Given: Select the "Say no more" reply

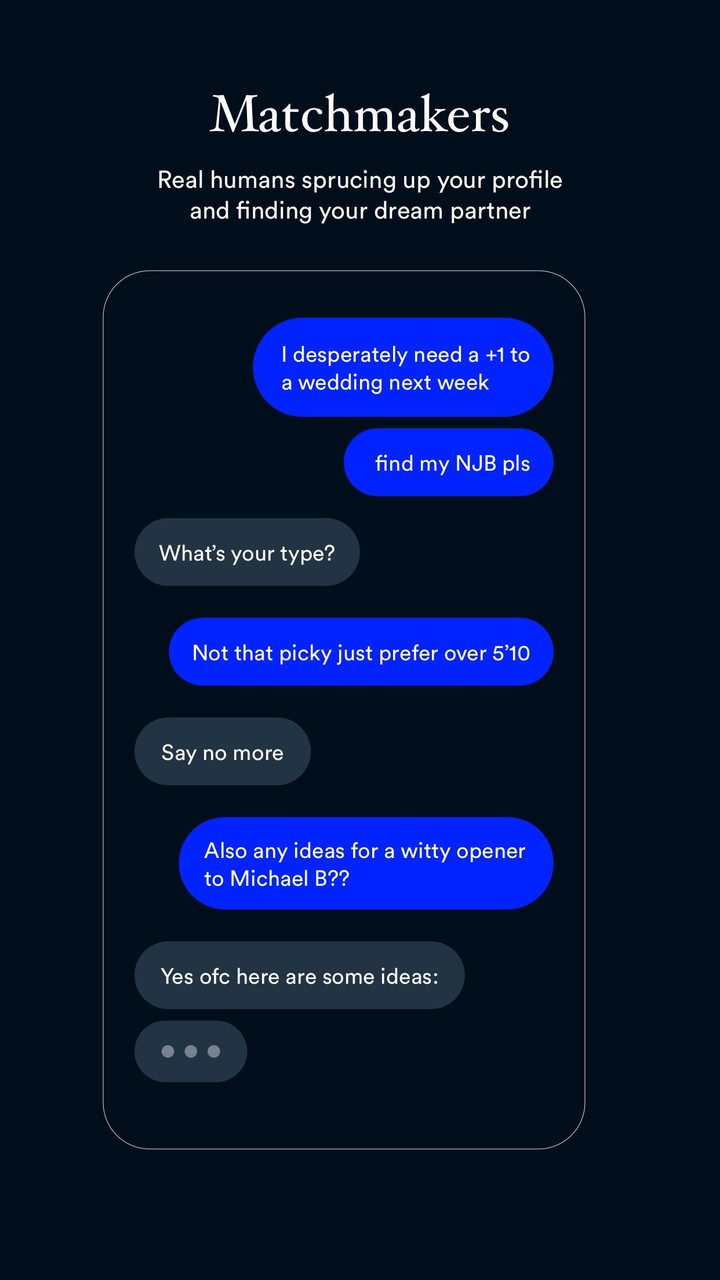Looking at the screenshot, I should pyautogui.click(x=222, y=752).
